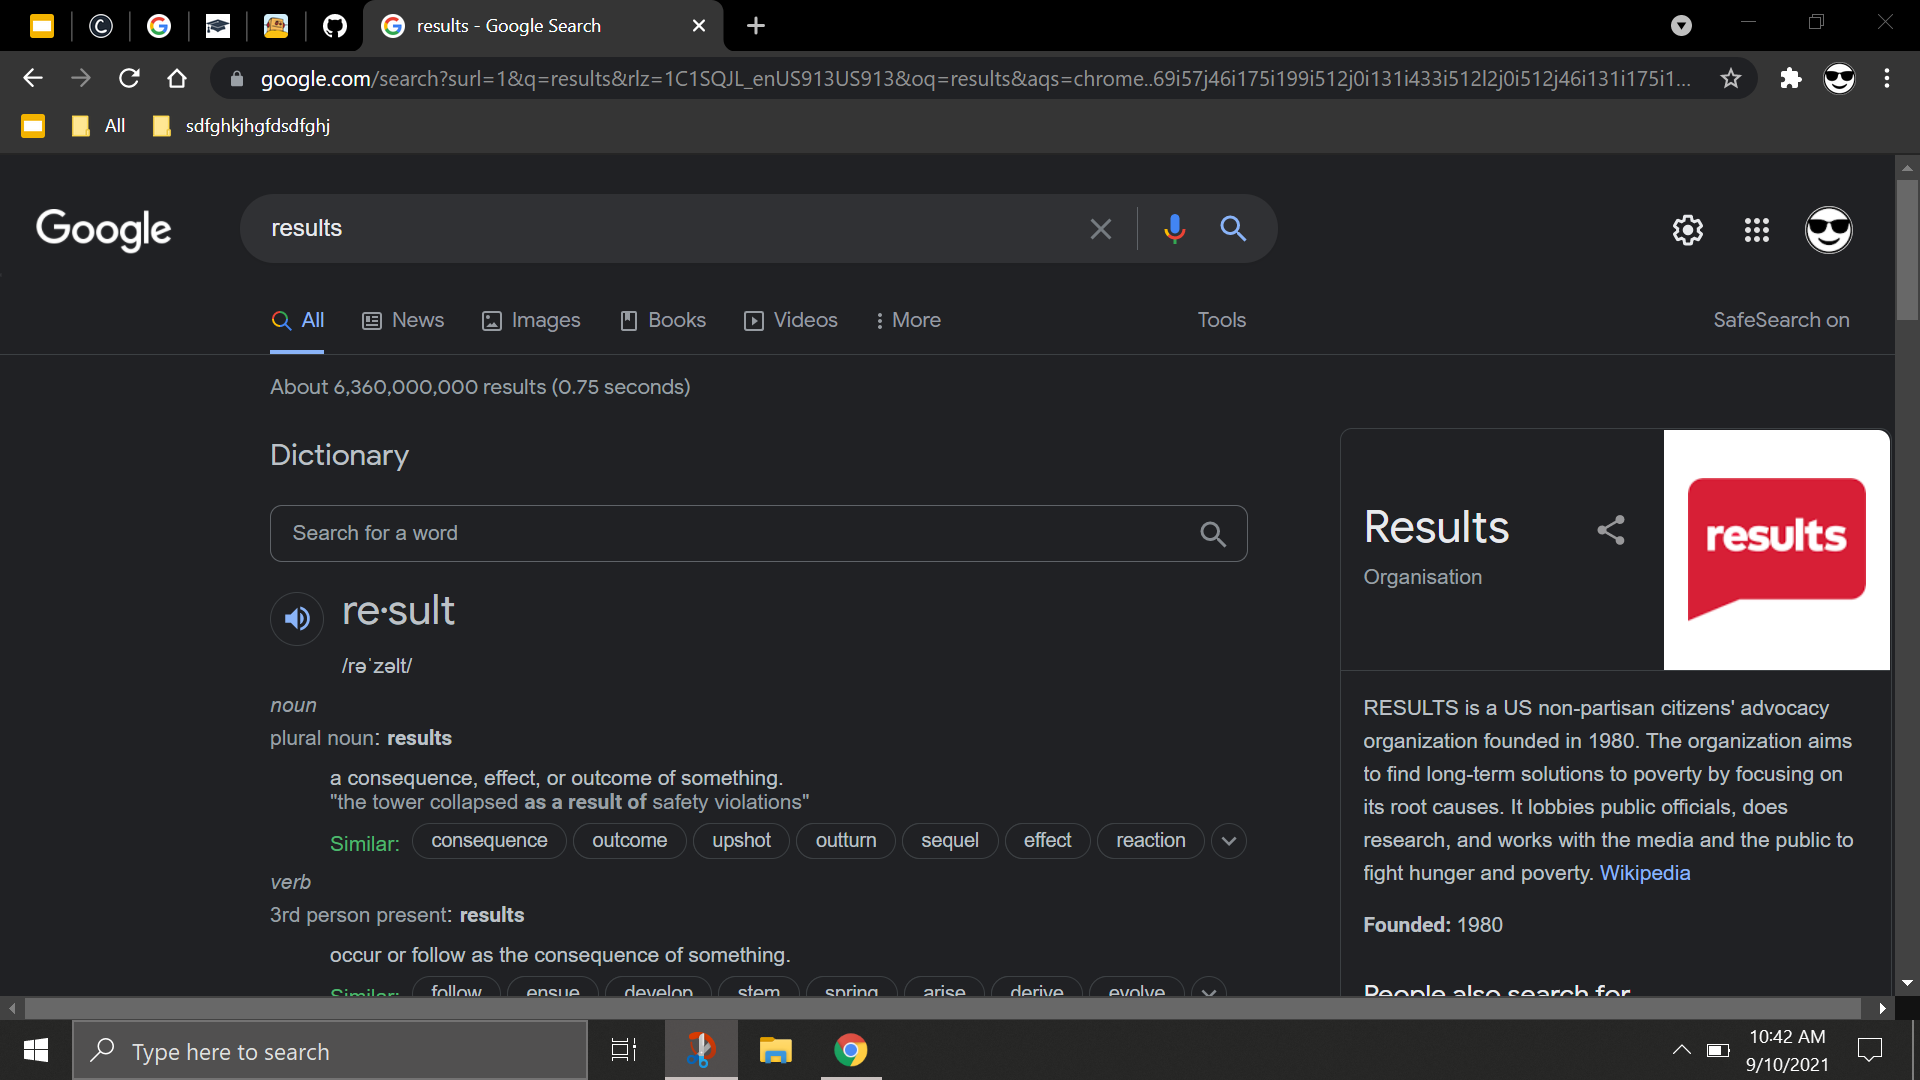Expand more similar words for the noun
This screenshot has height=1080, width=1920.
(x=1229, y=841)
